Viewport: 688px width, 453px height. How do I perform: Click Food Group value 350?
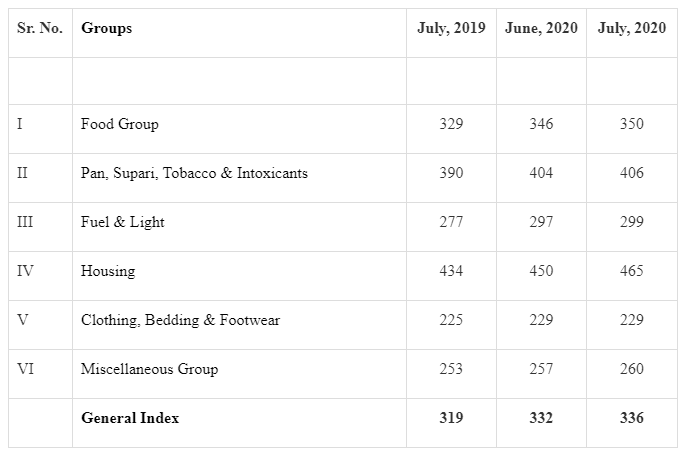click(631, 125)
